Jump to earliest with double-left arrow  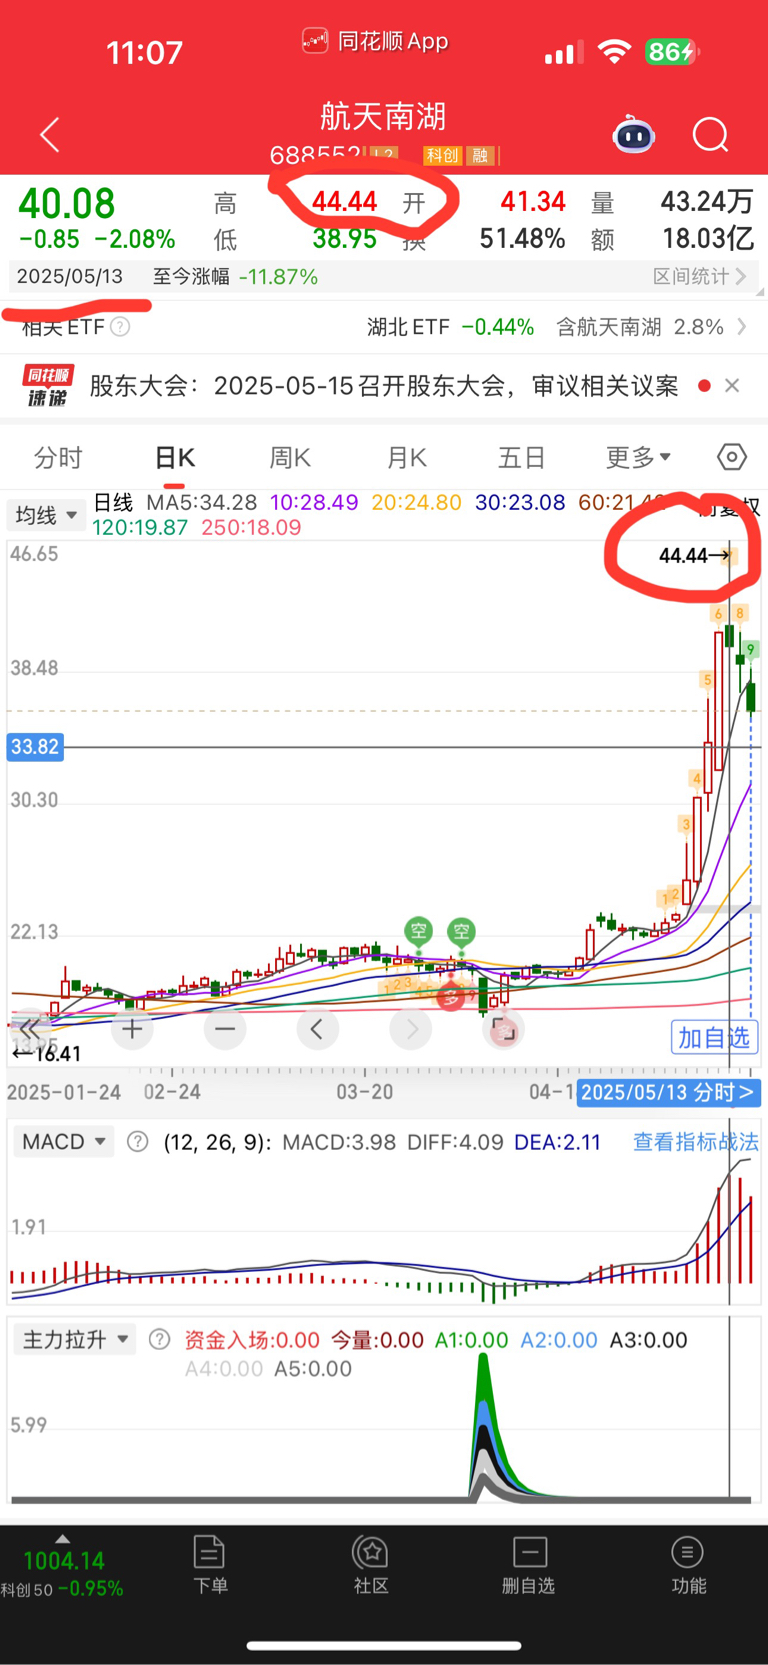[29, 1028]
